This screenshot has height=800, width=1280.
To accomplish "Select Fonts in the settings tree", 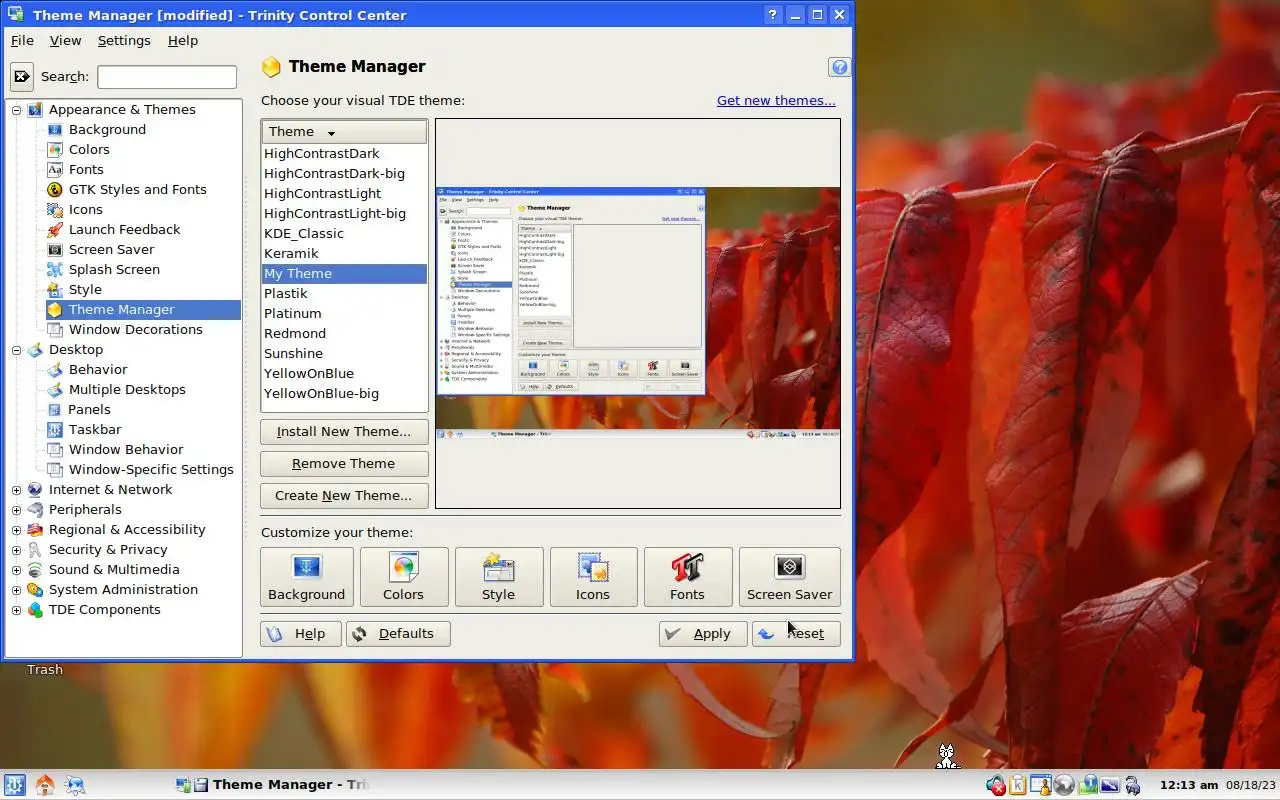I will pyautogui.click(x=86, y=169).
